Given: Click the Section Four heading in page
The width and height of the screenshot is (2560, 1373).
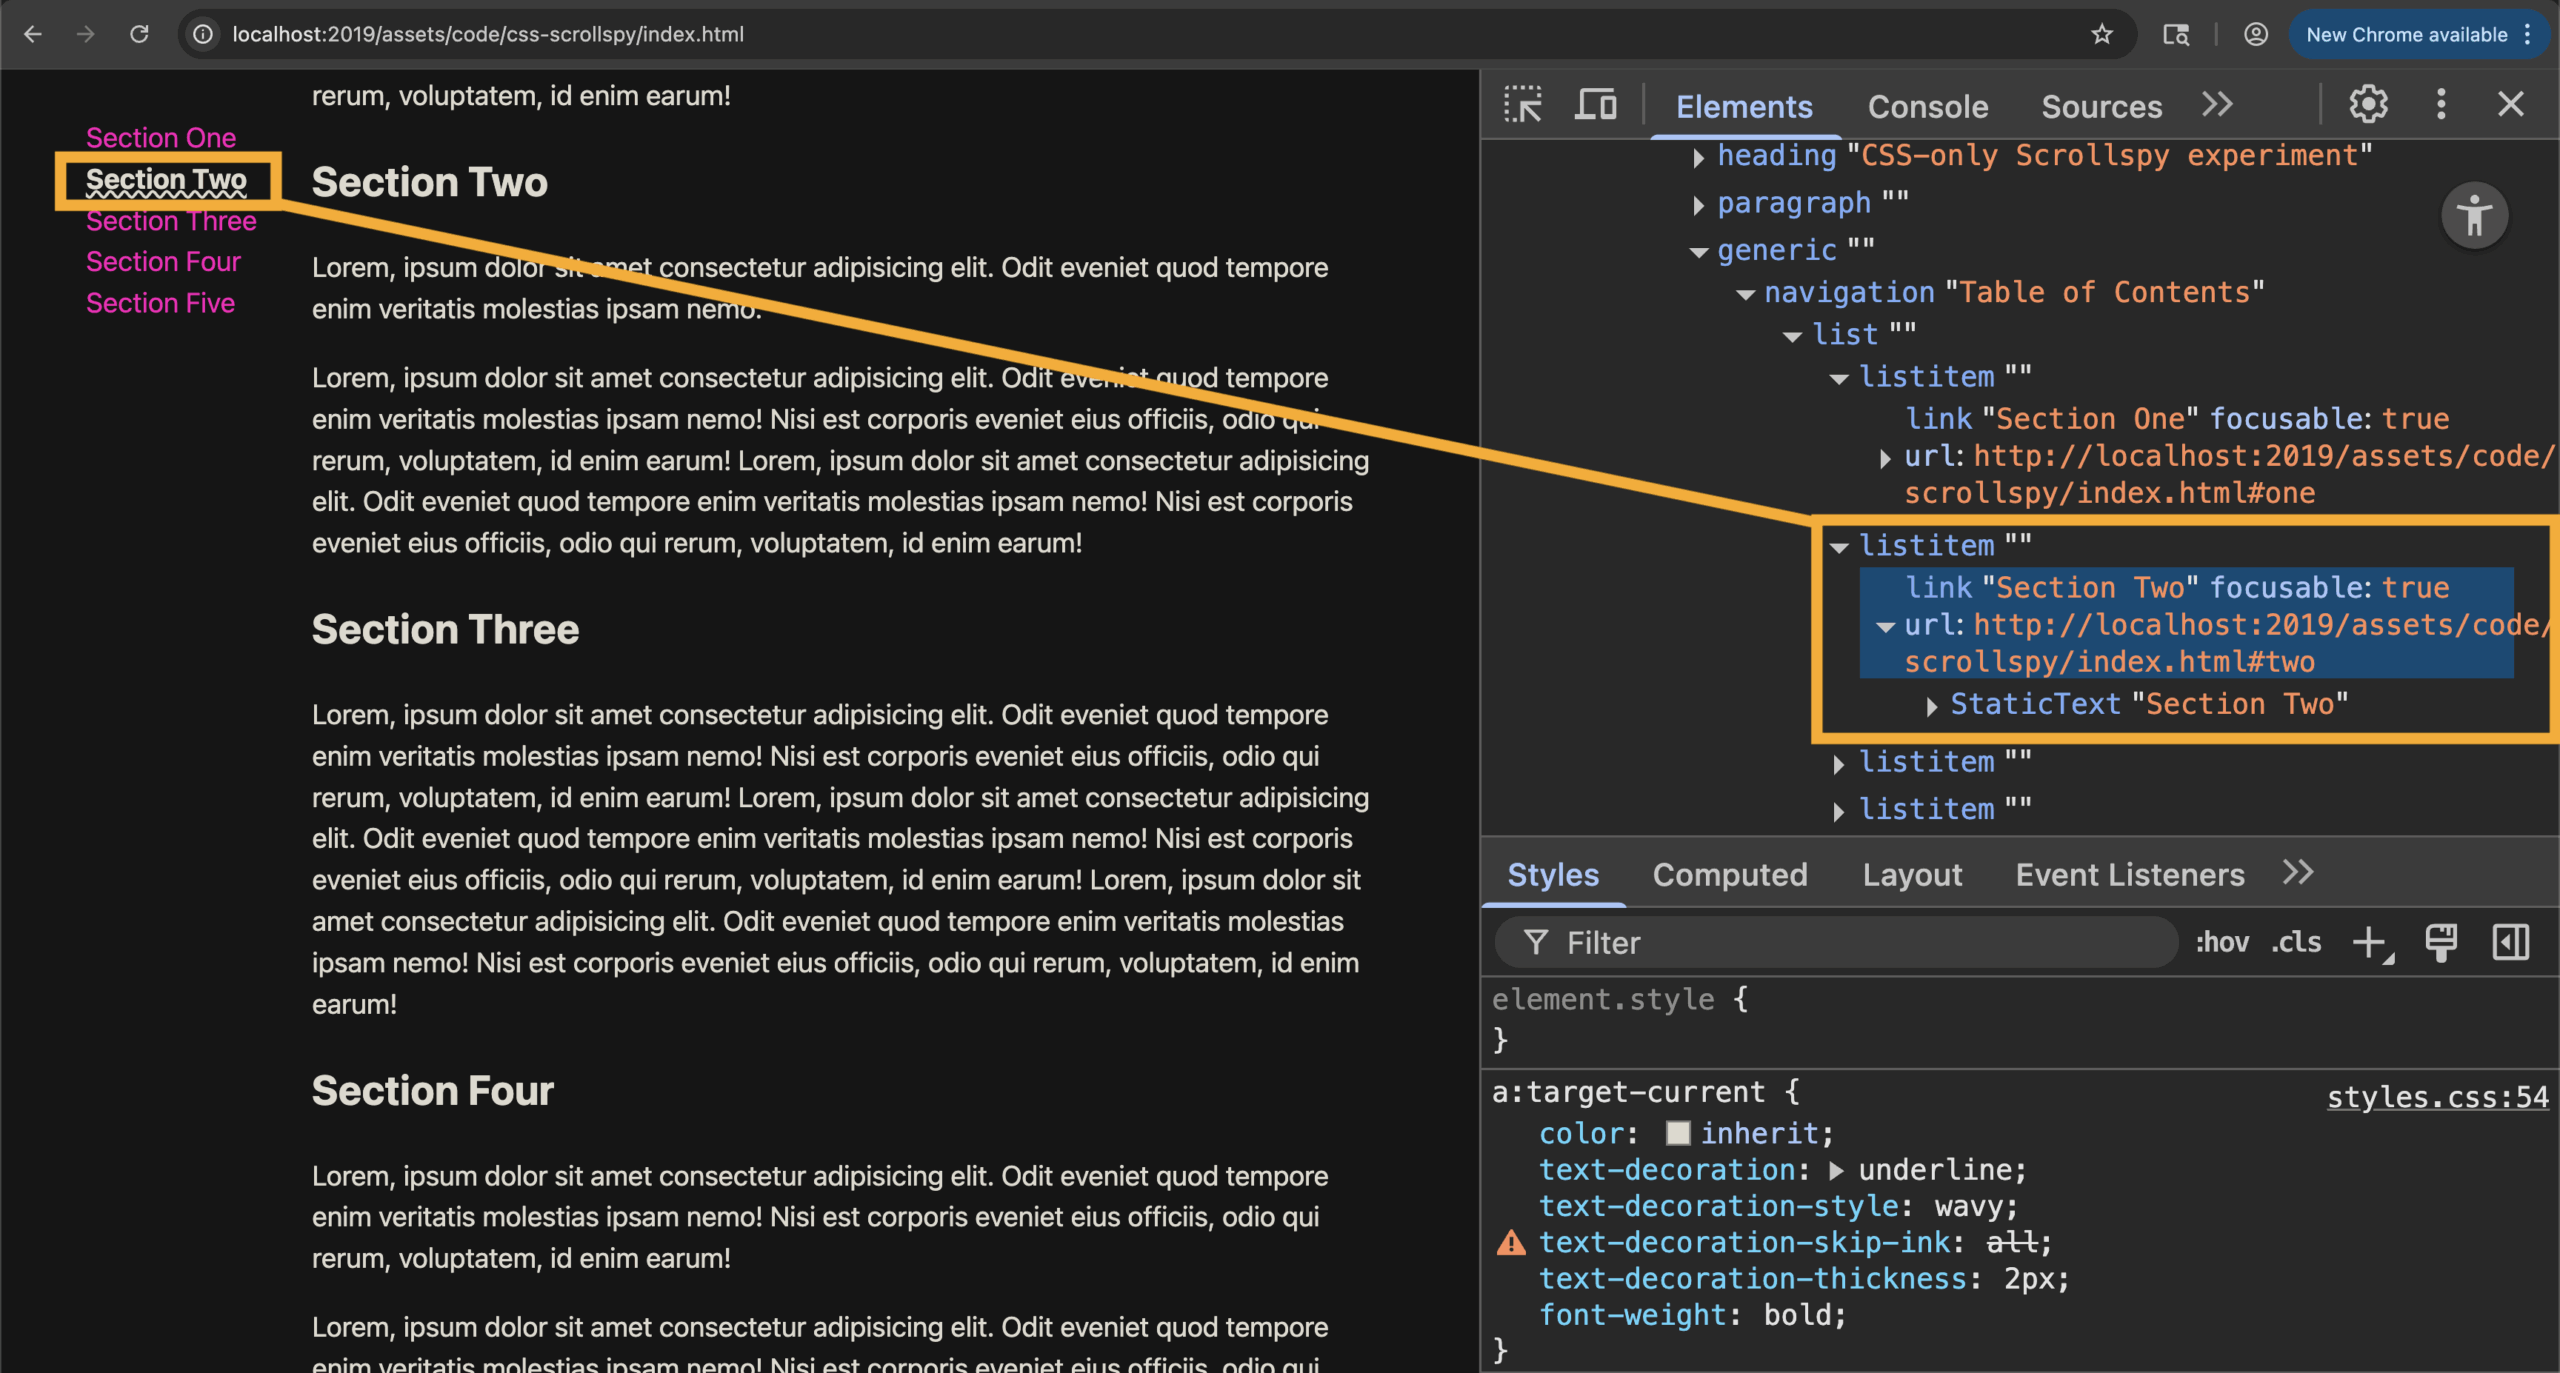Looking at the screenshot, I should pos(433,1091).
